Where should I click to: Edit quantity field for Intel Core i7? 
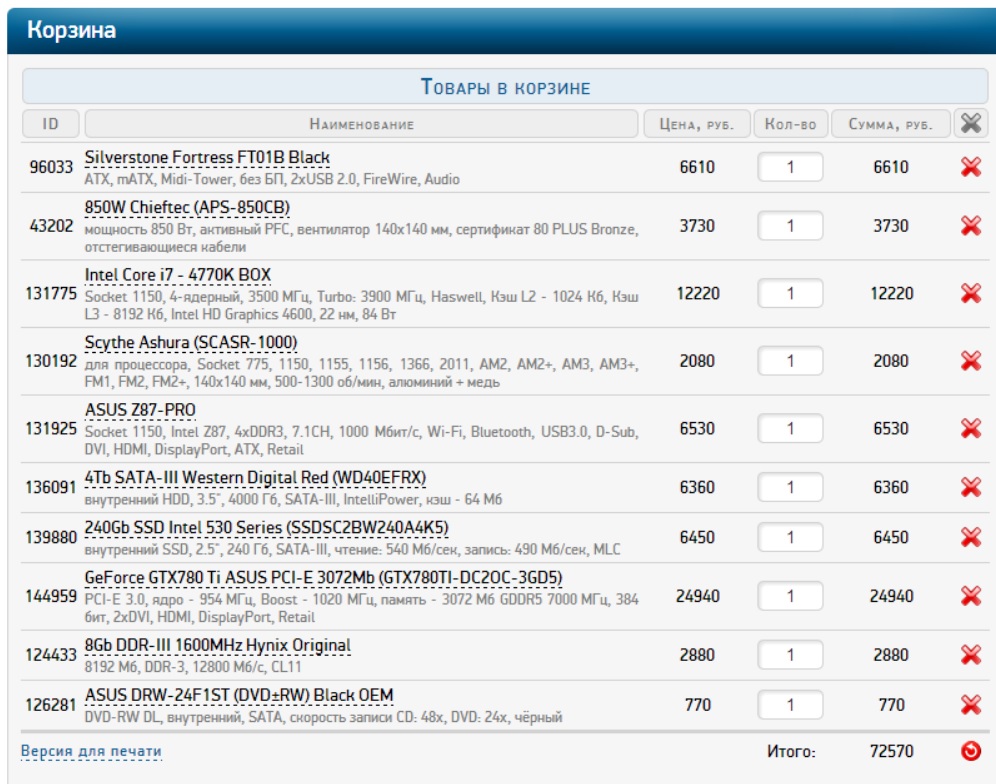click(x=790, y=294)
